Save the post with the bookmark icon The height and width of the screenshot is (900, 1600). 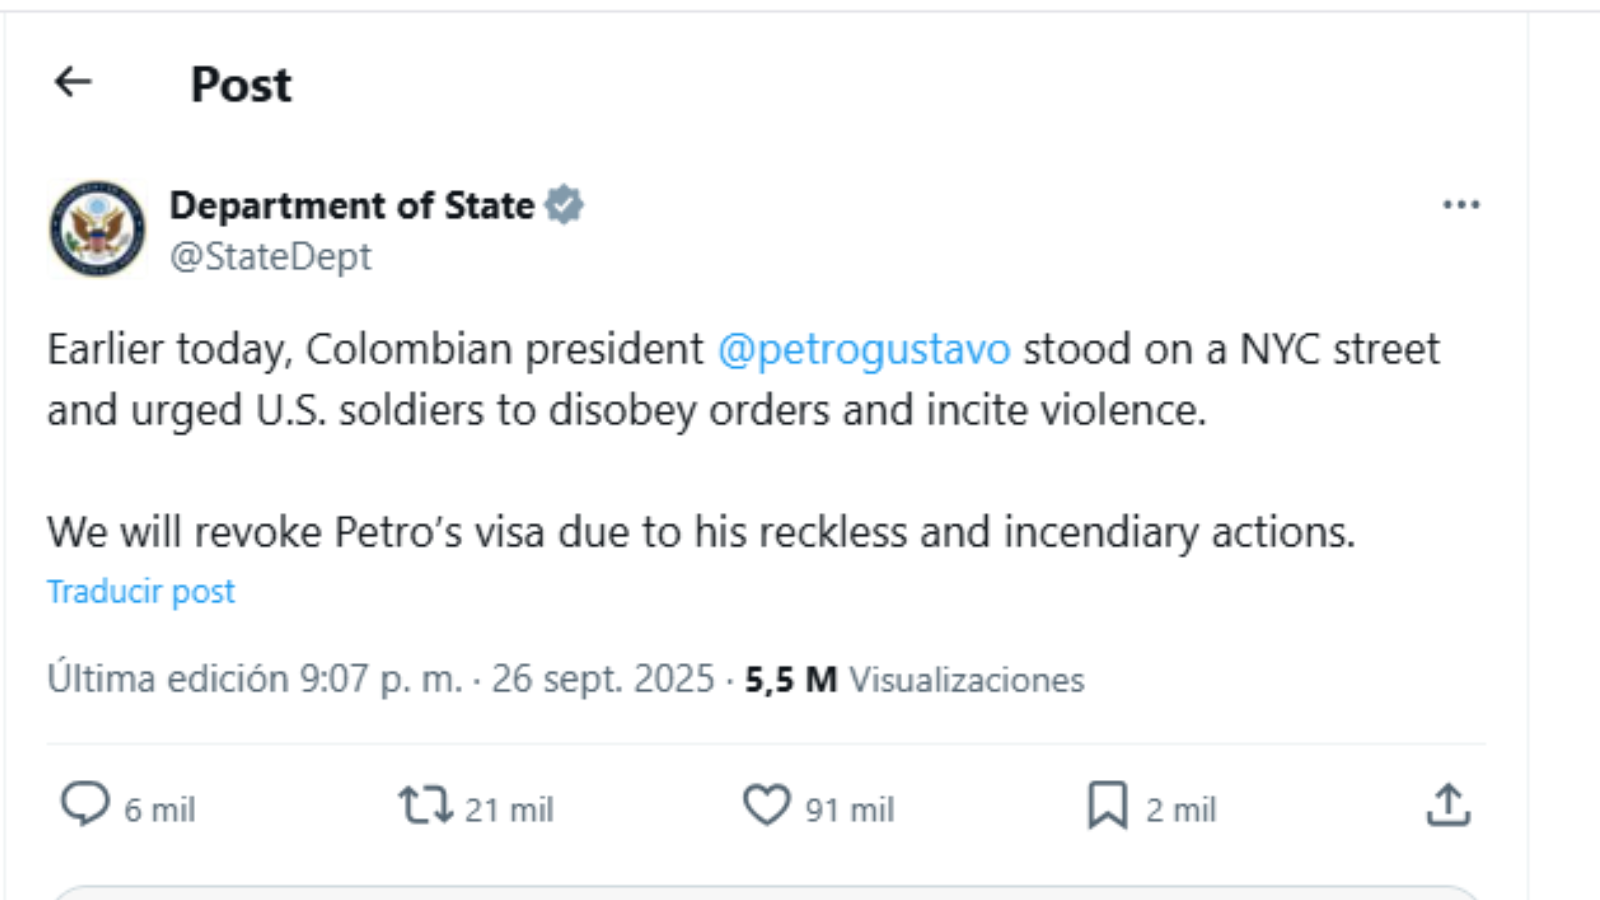[x=1107, y=805]
